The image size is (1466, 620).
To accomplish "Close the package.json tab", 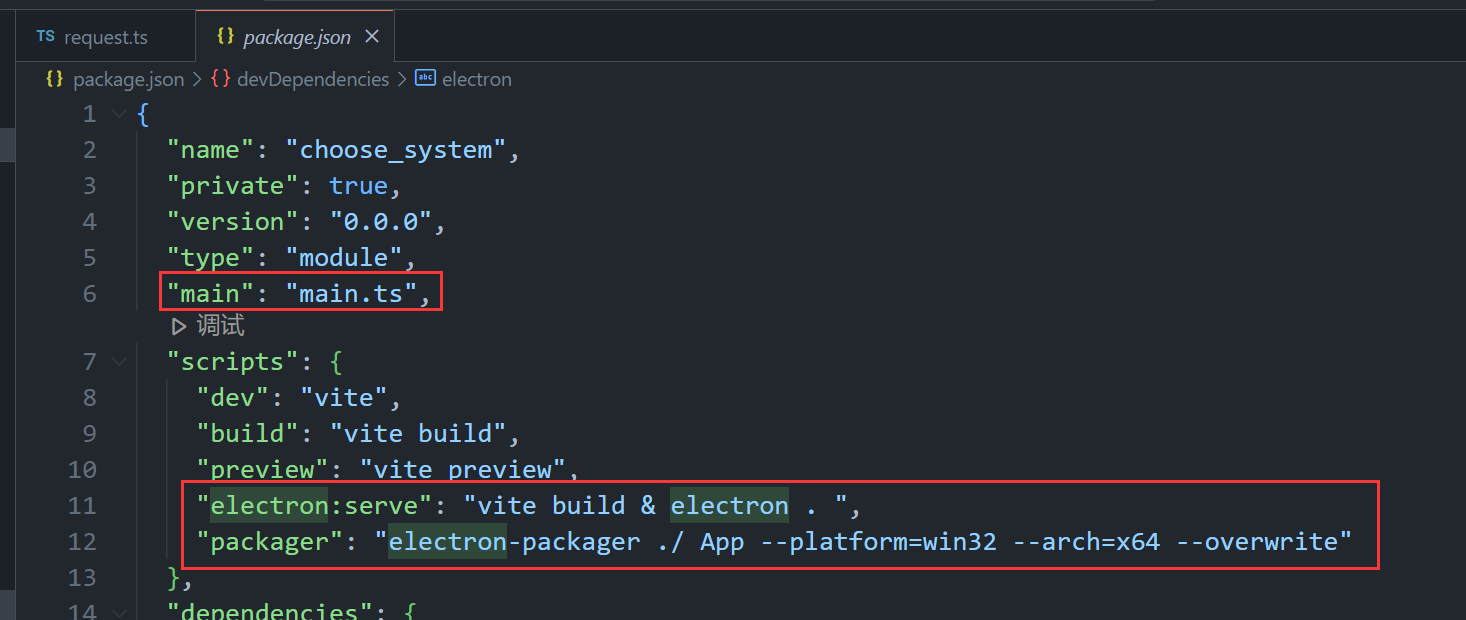I will [x=372, y=36].
